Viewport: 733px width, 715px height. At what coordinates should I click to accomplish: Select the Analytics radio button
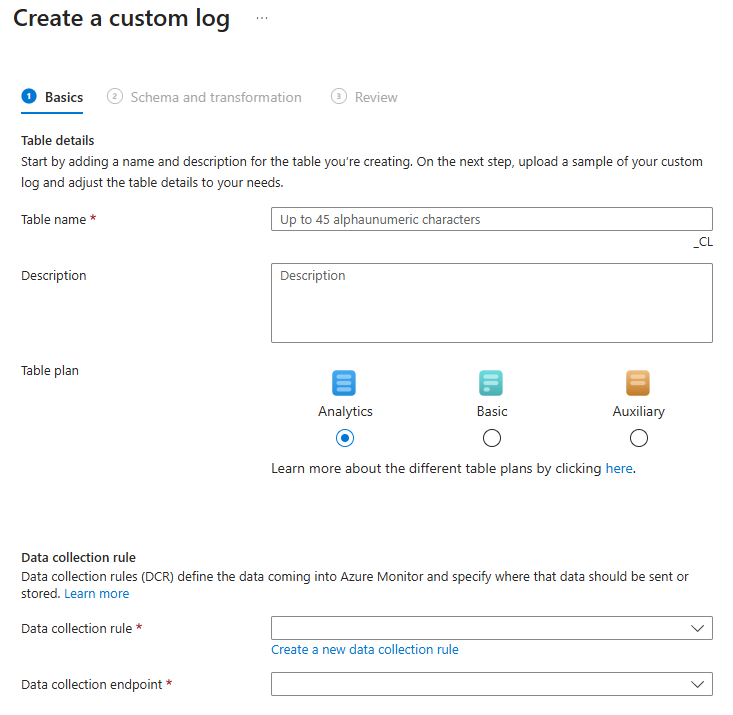[x=345, y=438]
